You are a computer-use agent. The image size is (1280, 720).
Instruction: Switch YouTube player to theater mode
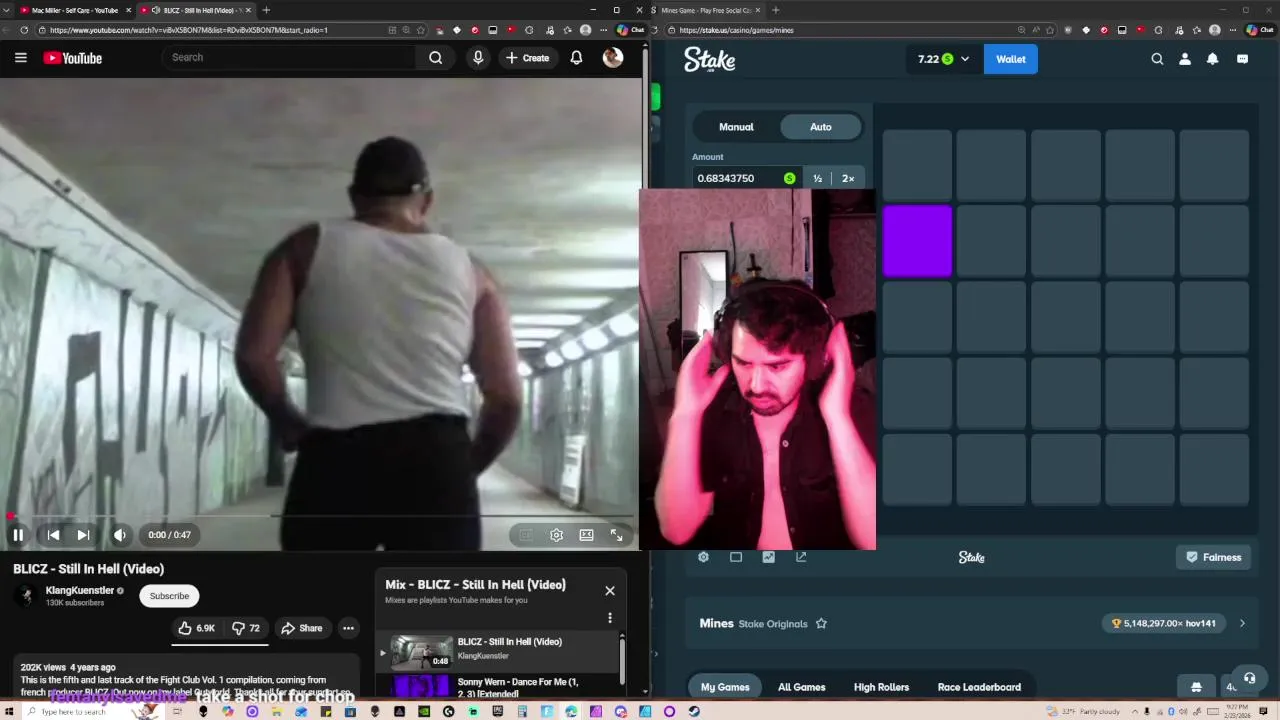pyautogui.click(x=586, y=535)
